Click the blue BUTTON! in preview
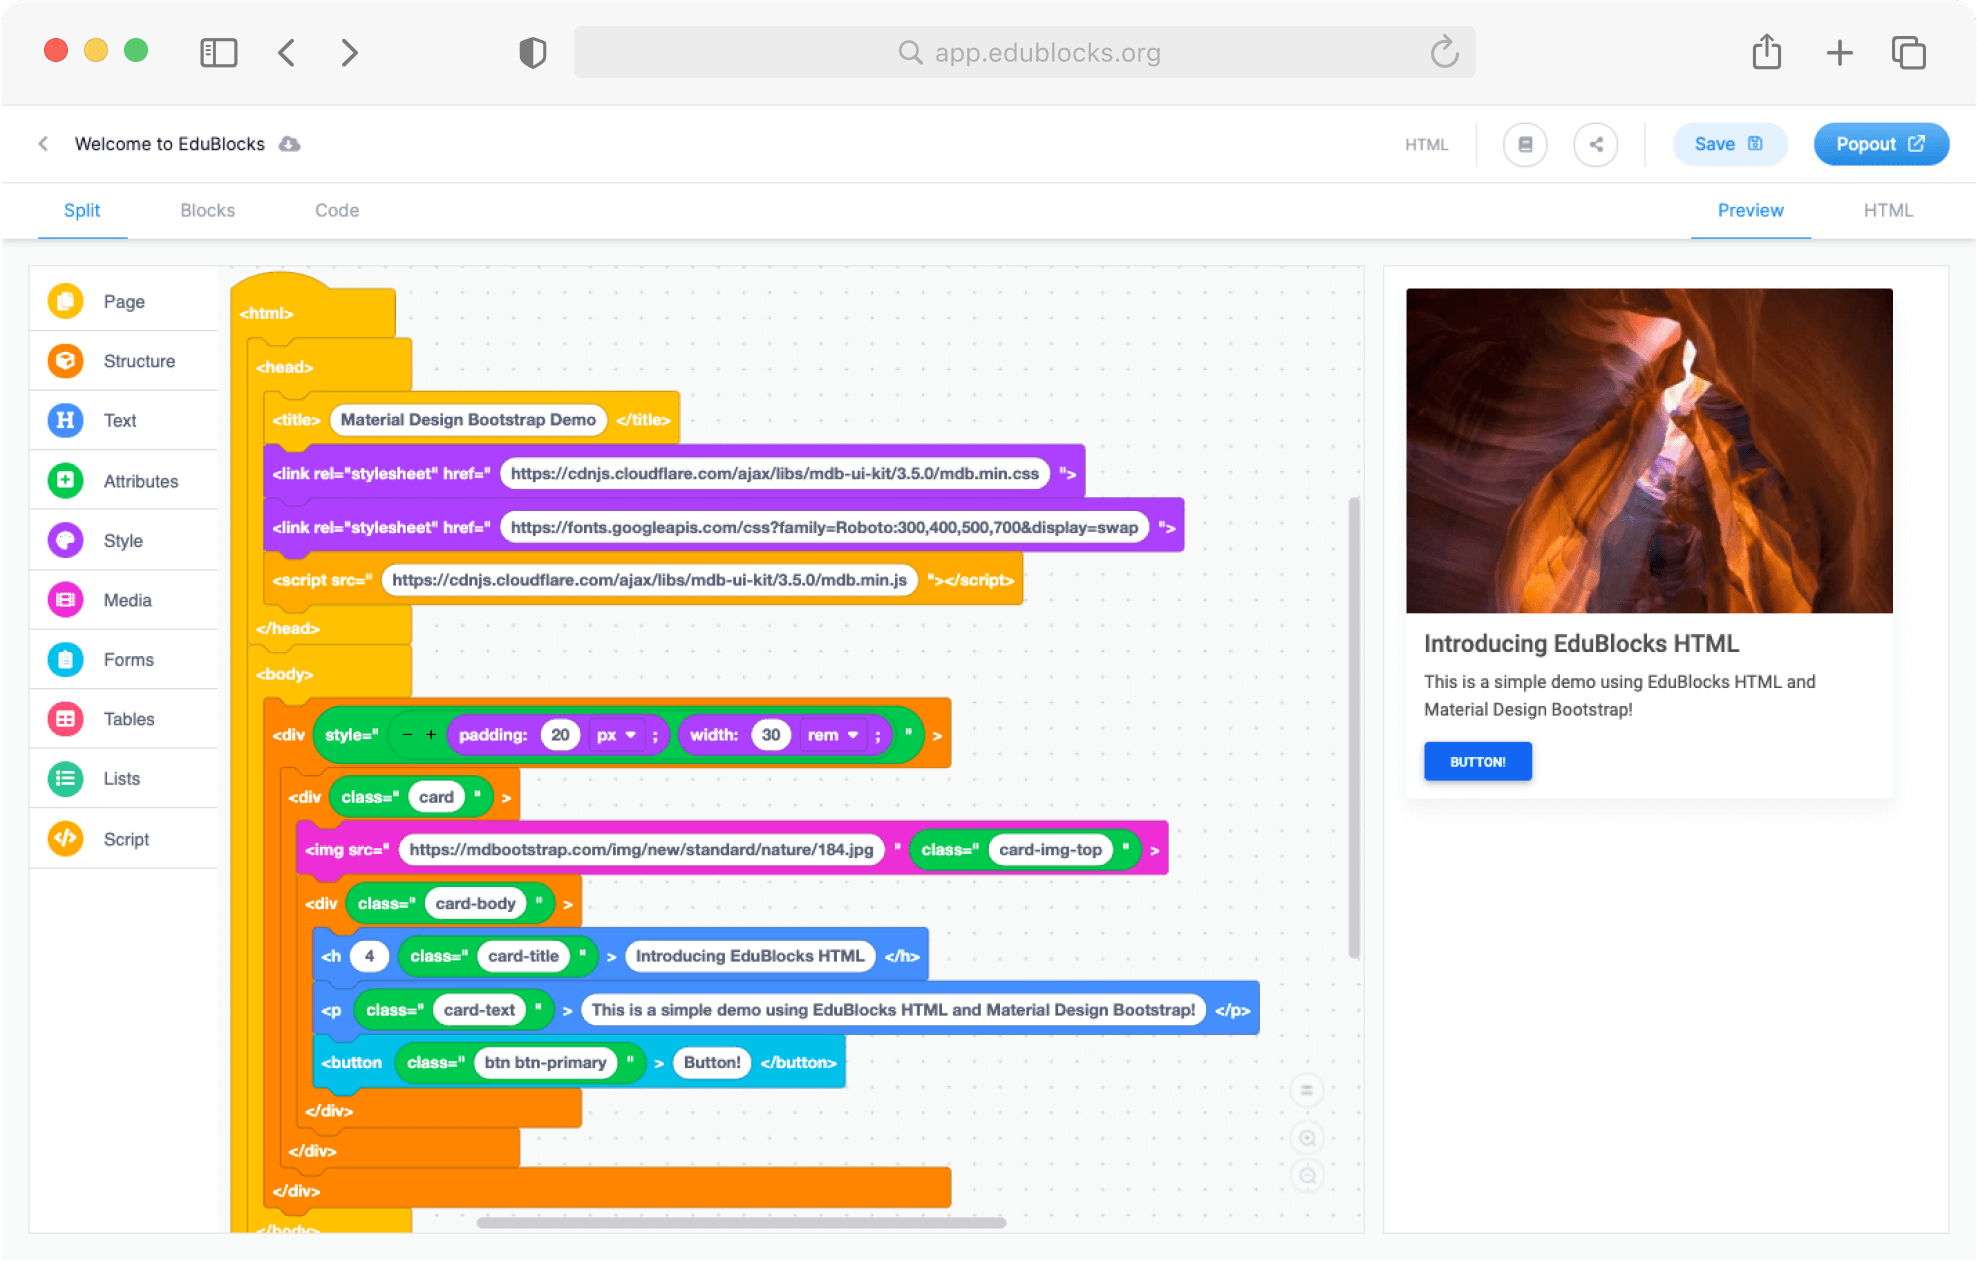Image resolution: width=1978 pixels, height=1261 pixels. coord(1478,762)
